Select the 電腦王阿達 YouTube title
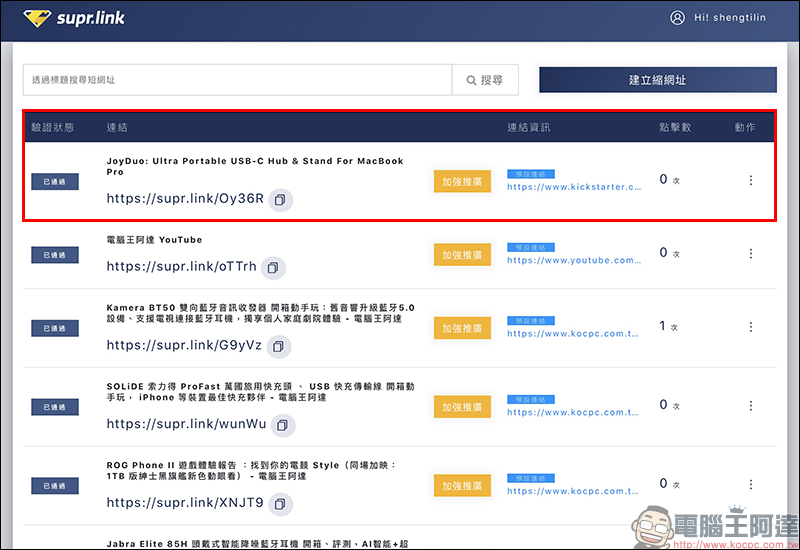This screenshot has width=800, height=550. pyautogui.click(x=154, y=240)
